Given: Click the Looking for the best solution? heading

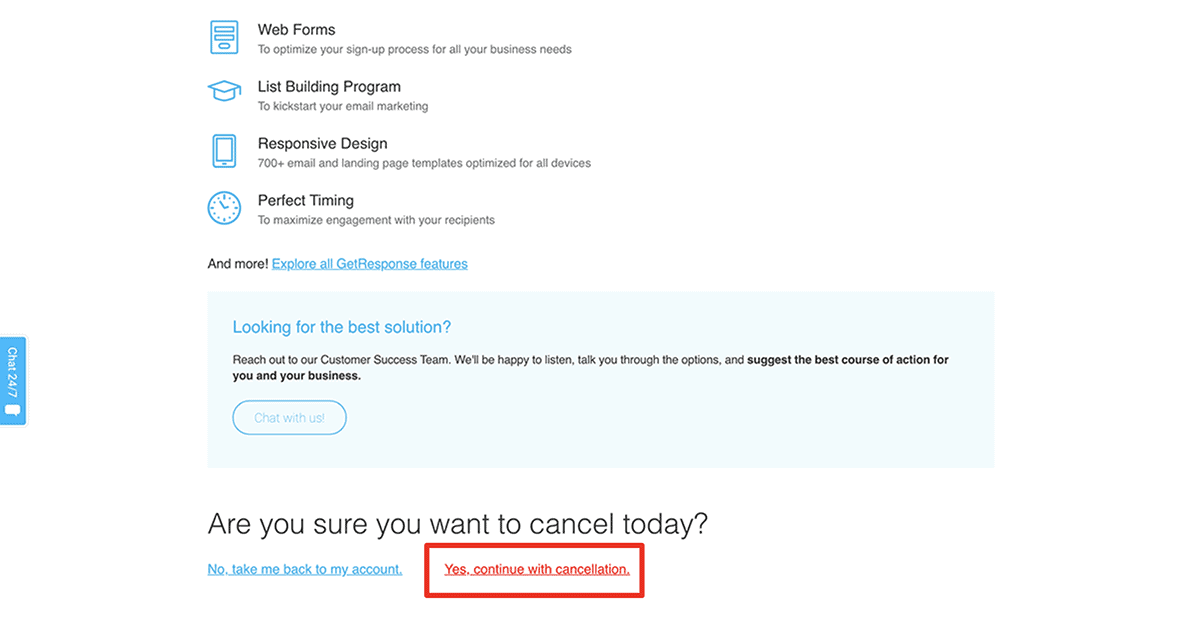Looking at the screenshot, I should tap(342, 327).
